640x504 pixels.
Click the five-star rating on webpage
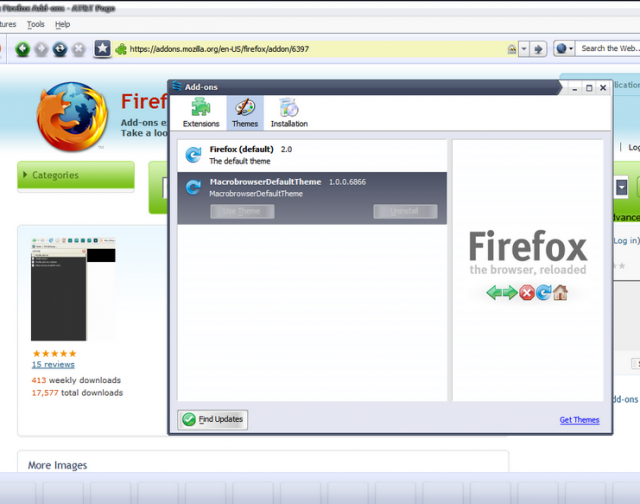[x=54, y=353]
